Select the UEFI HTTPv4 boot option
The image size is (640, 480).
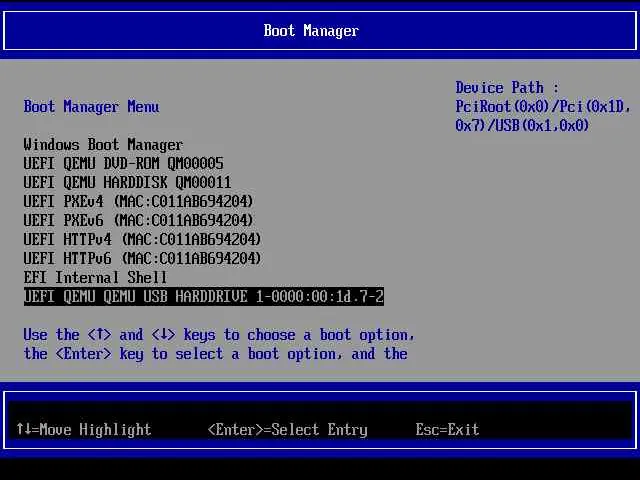click(142, 239)
